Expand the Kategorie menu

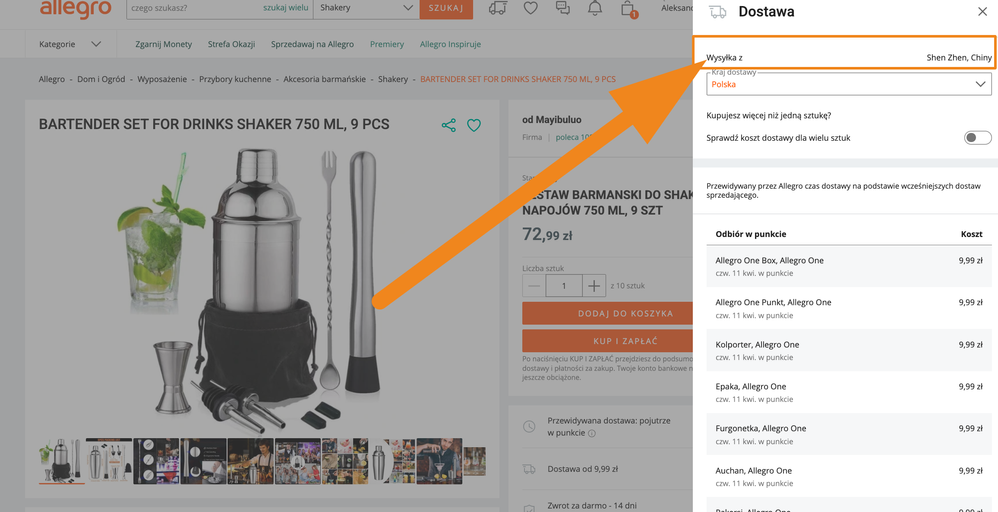(69, 44)
